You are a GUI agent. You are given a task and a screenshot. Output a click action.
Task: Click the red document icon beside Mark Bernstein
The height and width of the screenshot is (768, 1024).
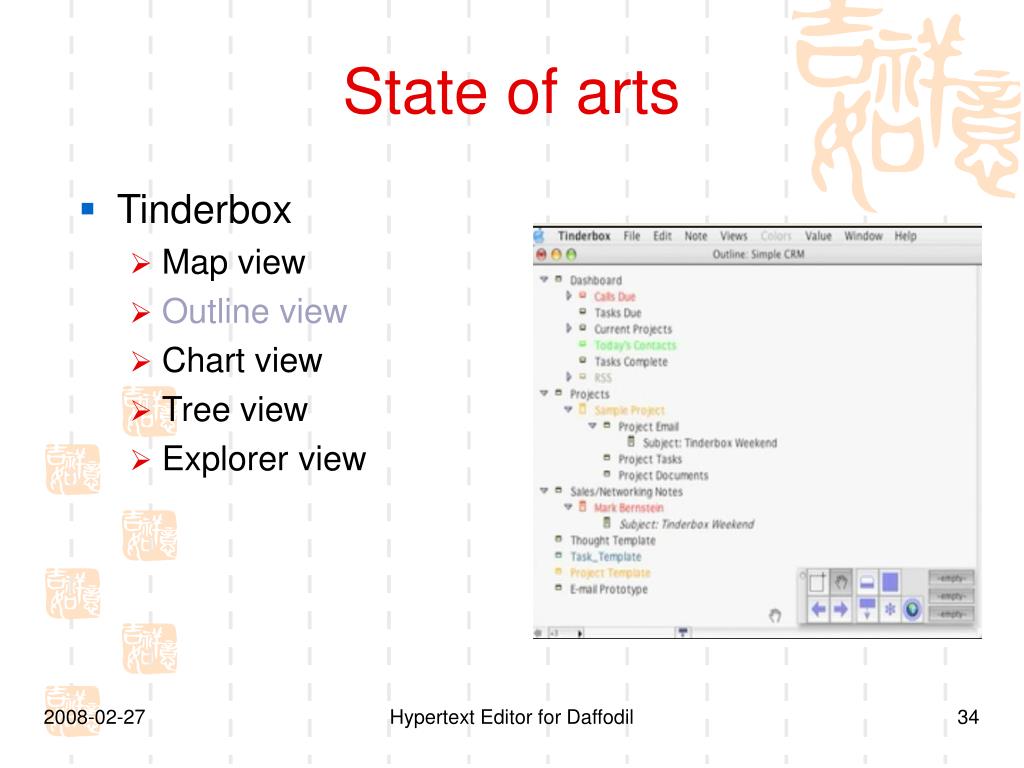click(x=583, y=507)
